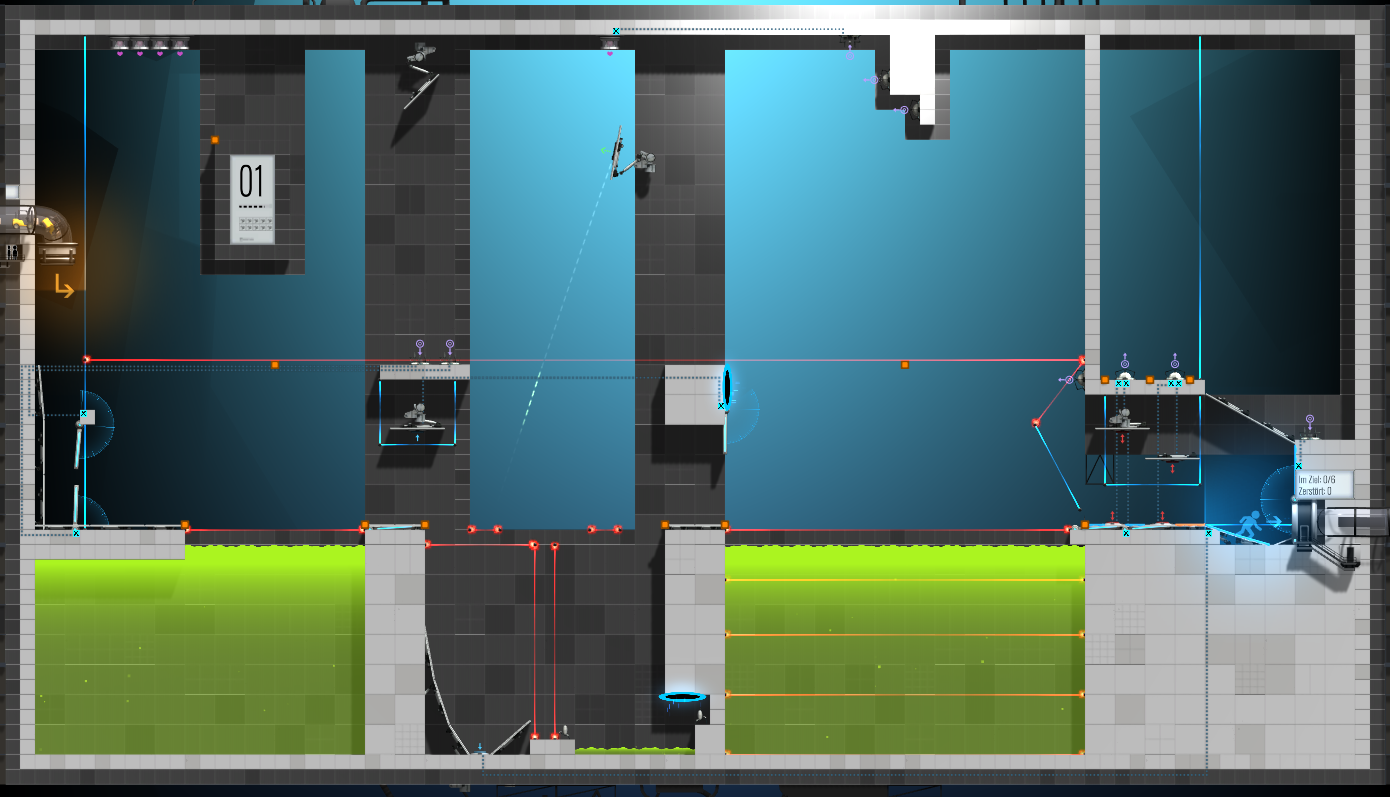This screenshot has width=1390, height=797.
Task: Click the leftmost heart dropper at the top left
Action: 120,46
